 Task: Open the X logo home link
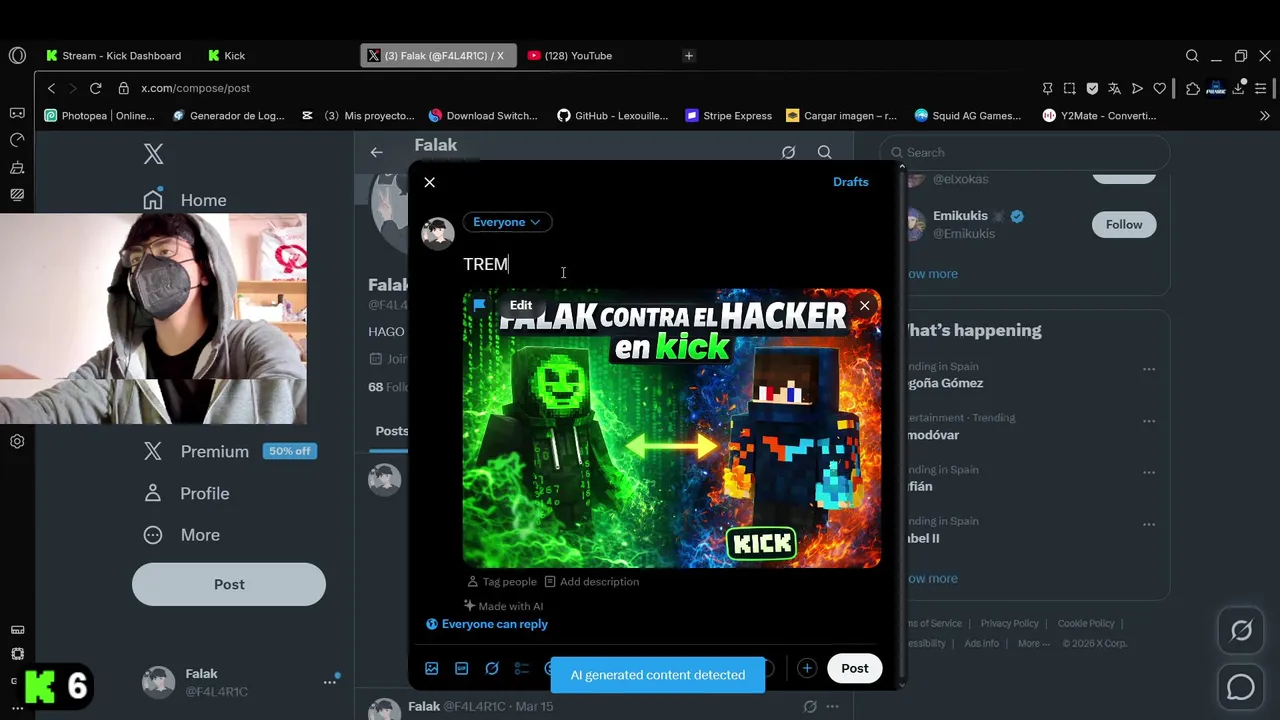[153, 154]
